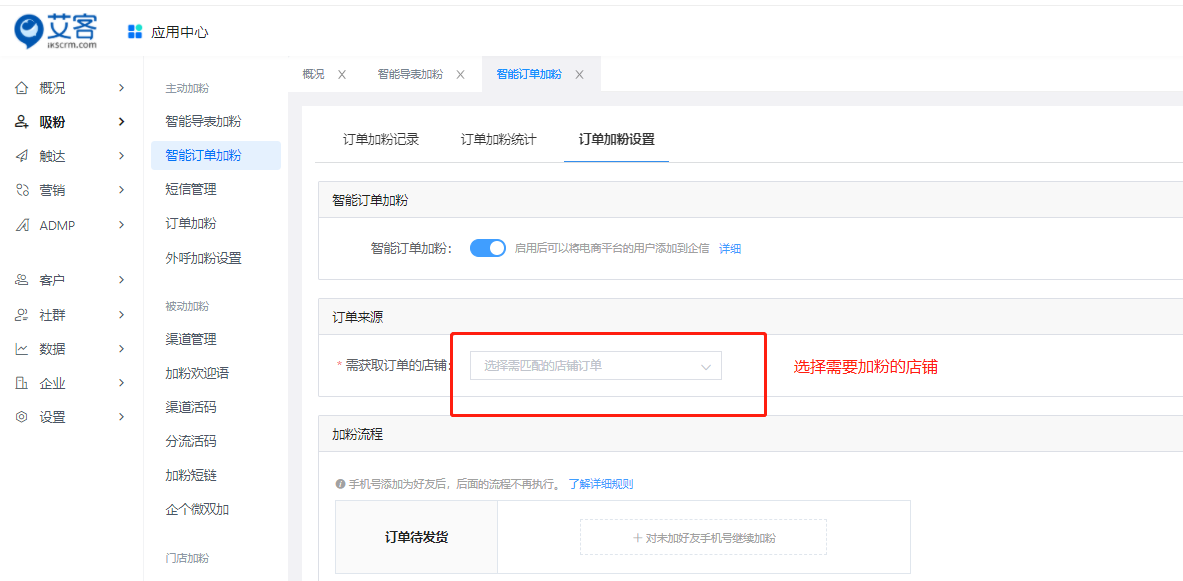Click 对未加好友手机号继续加粉 button
Image resolution: width=1183 pixels, height=581 pixels.
click(x=703, y=537)
